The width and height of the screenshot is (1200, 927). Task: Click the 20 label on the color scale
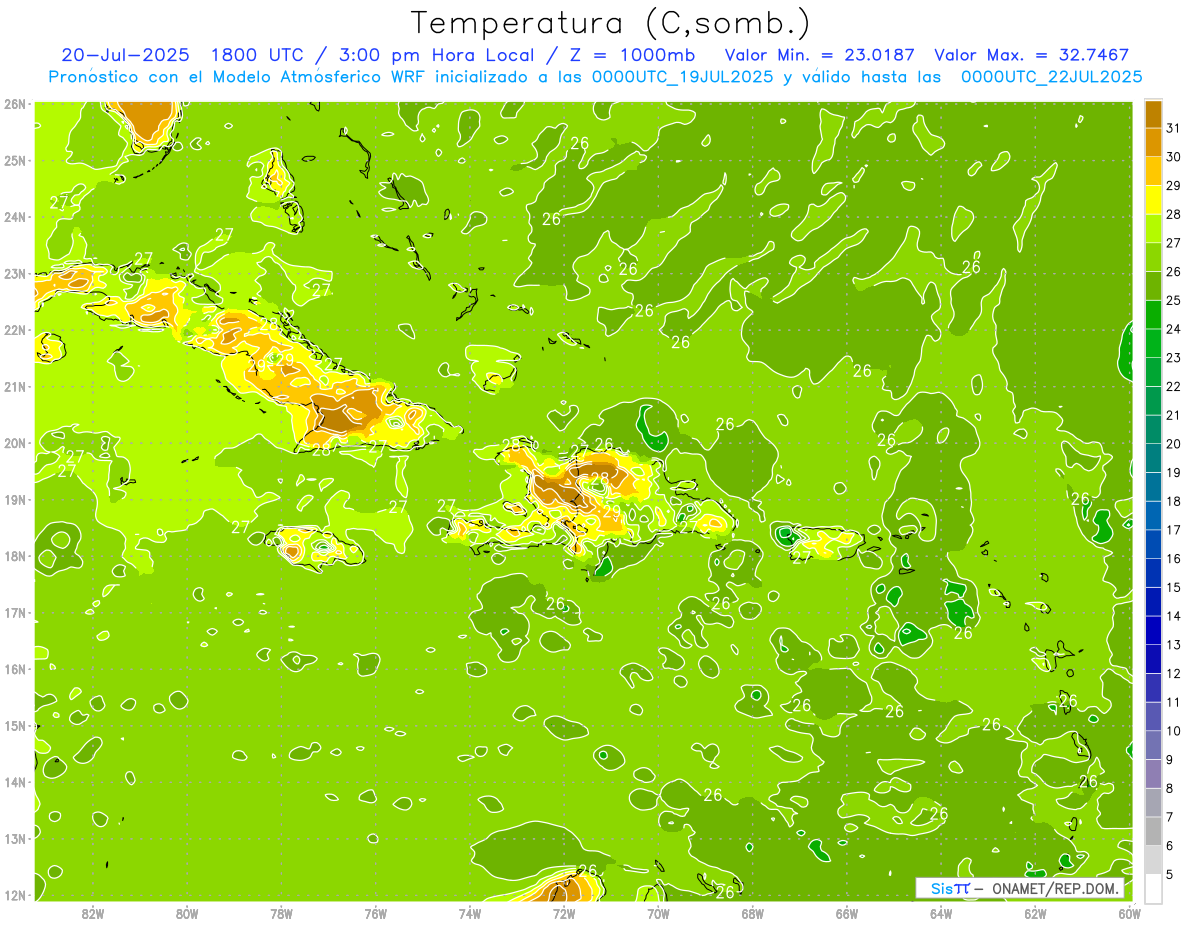click(1173, 444)
